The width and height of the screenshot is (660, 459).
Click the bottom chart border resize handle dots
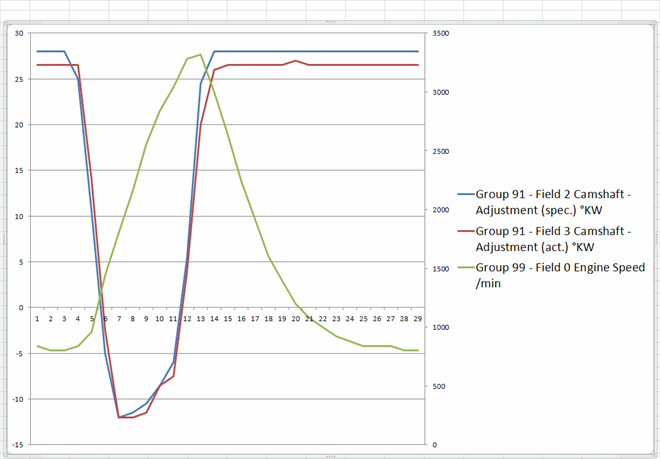click(330, 456)
